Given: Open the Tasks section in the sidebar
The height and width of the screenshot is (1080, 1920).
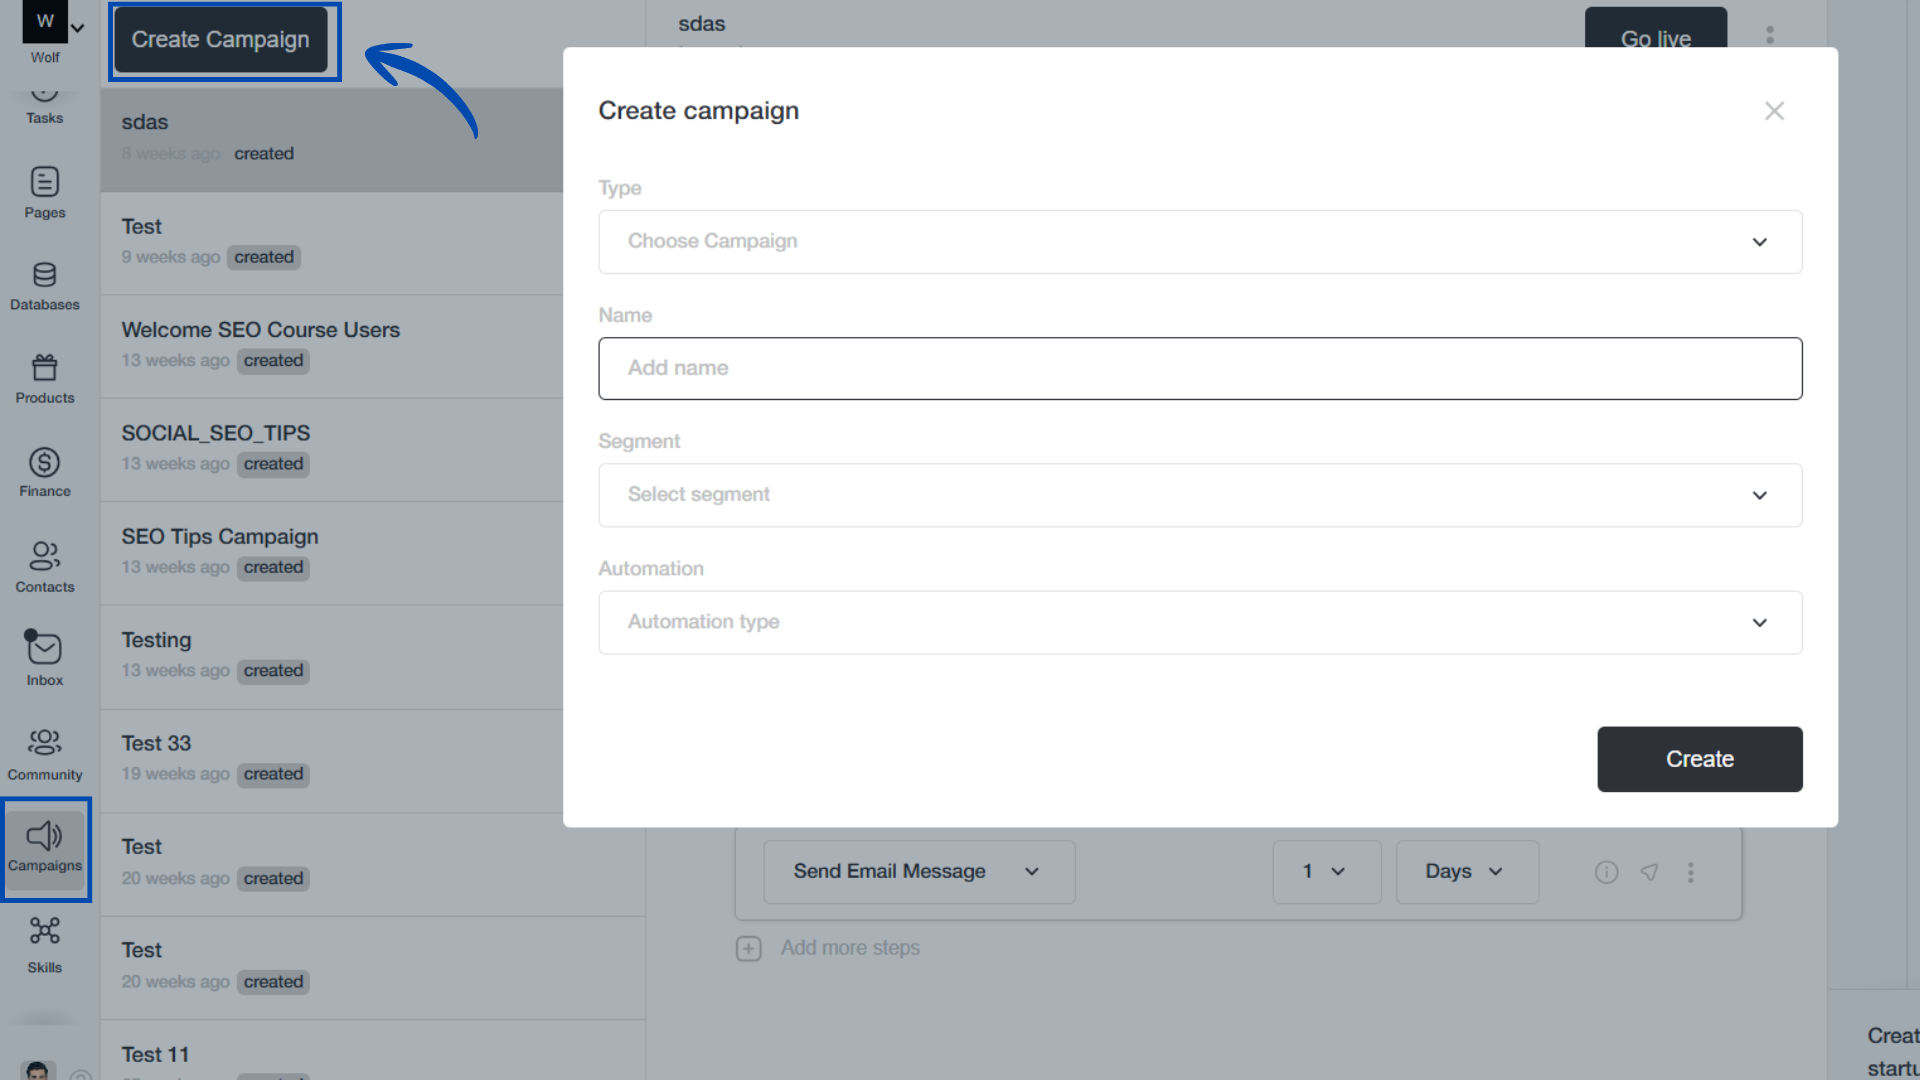Looking at the screenshot, I should (x=44, y=98).
